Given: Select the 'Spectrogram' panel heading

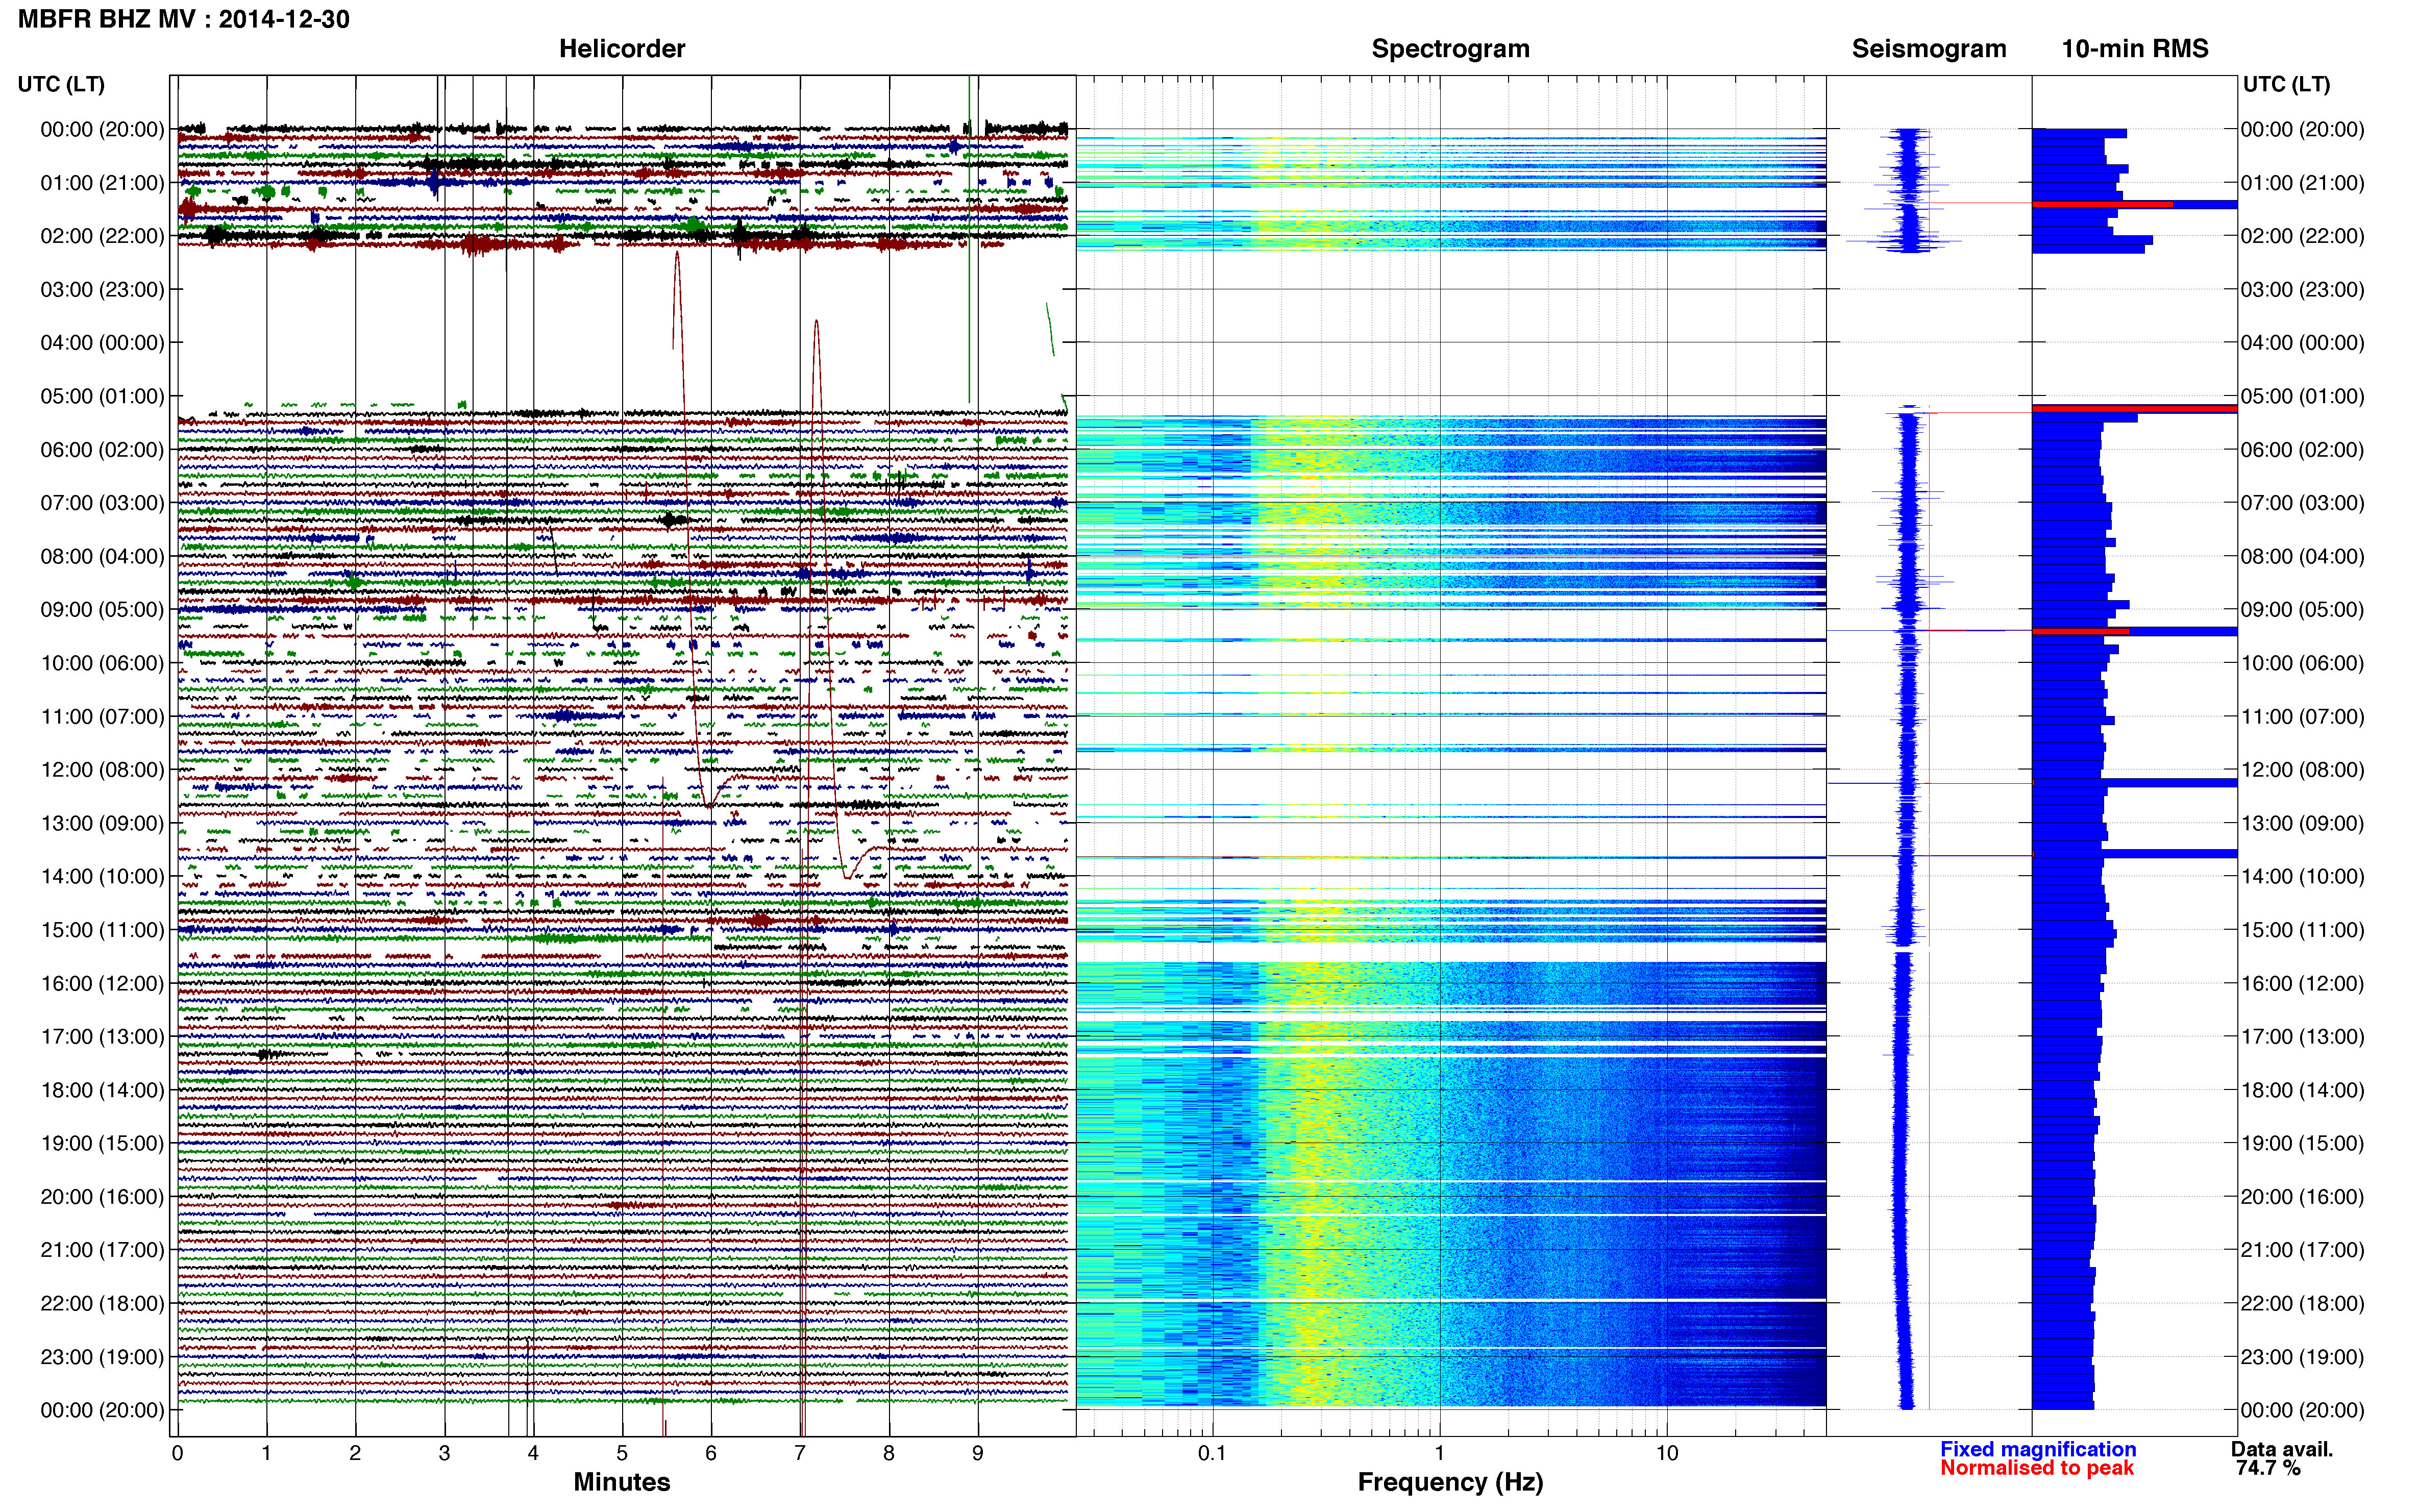Looking at the screenshot, I should pos(1450,49).
